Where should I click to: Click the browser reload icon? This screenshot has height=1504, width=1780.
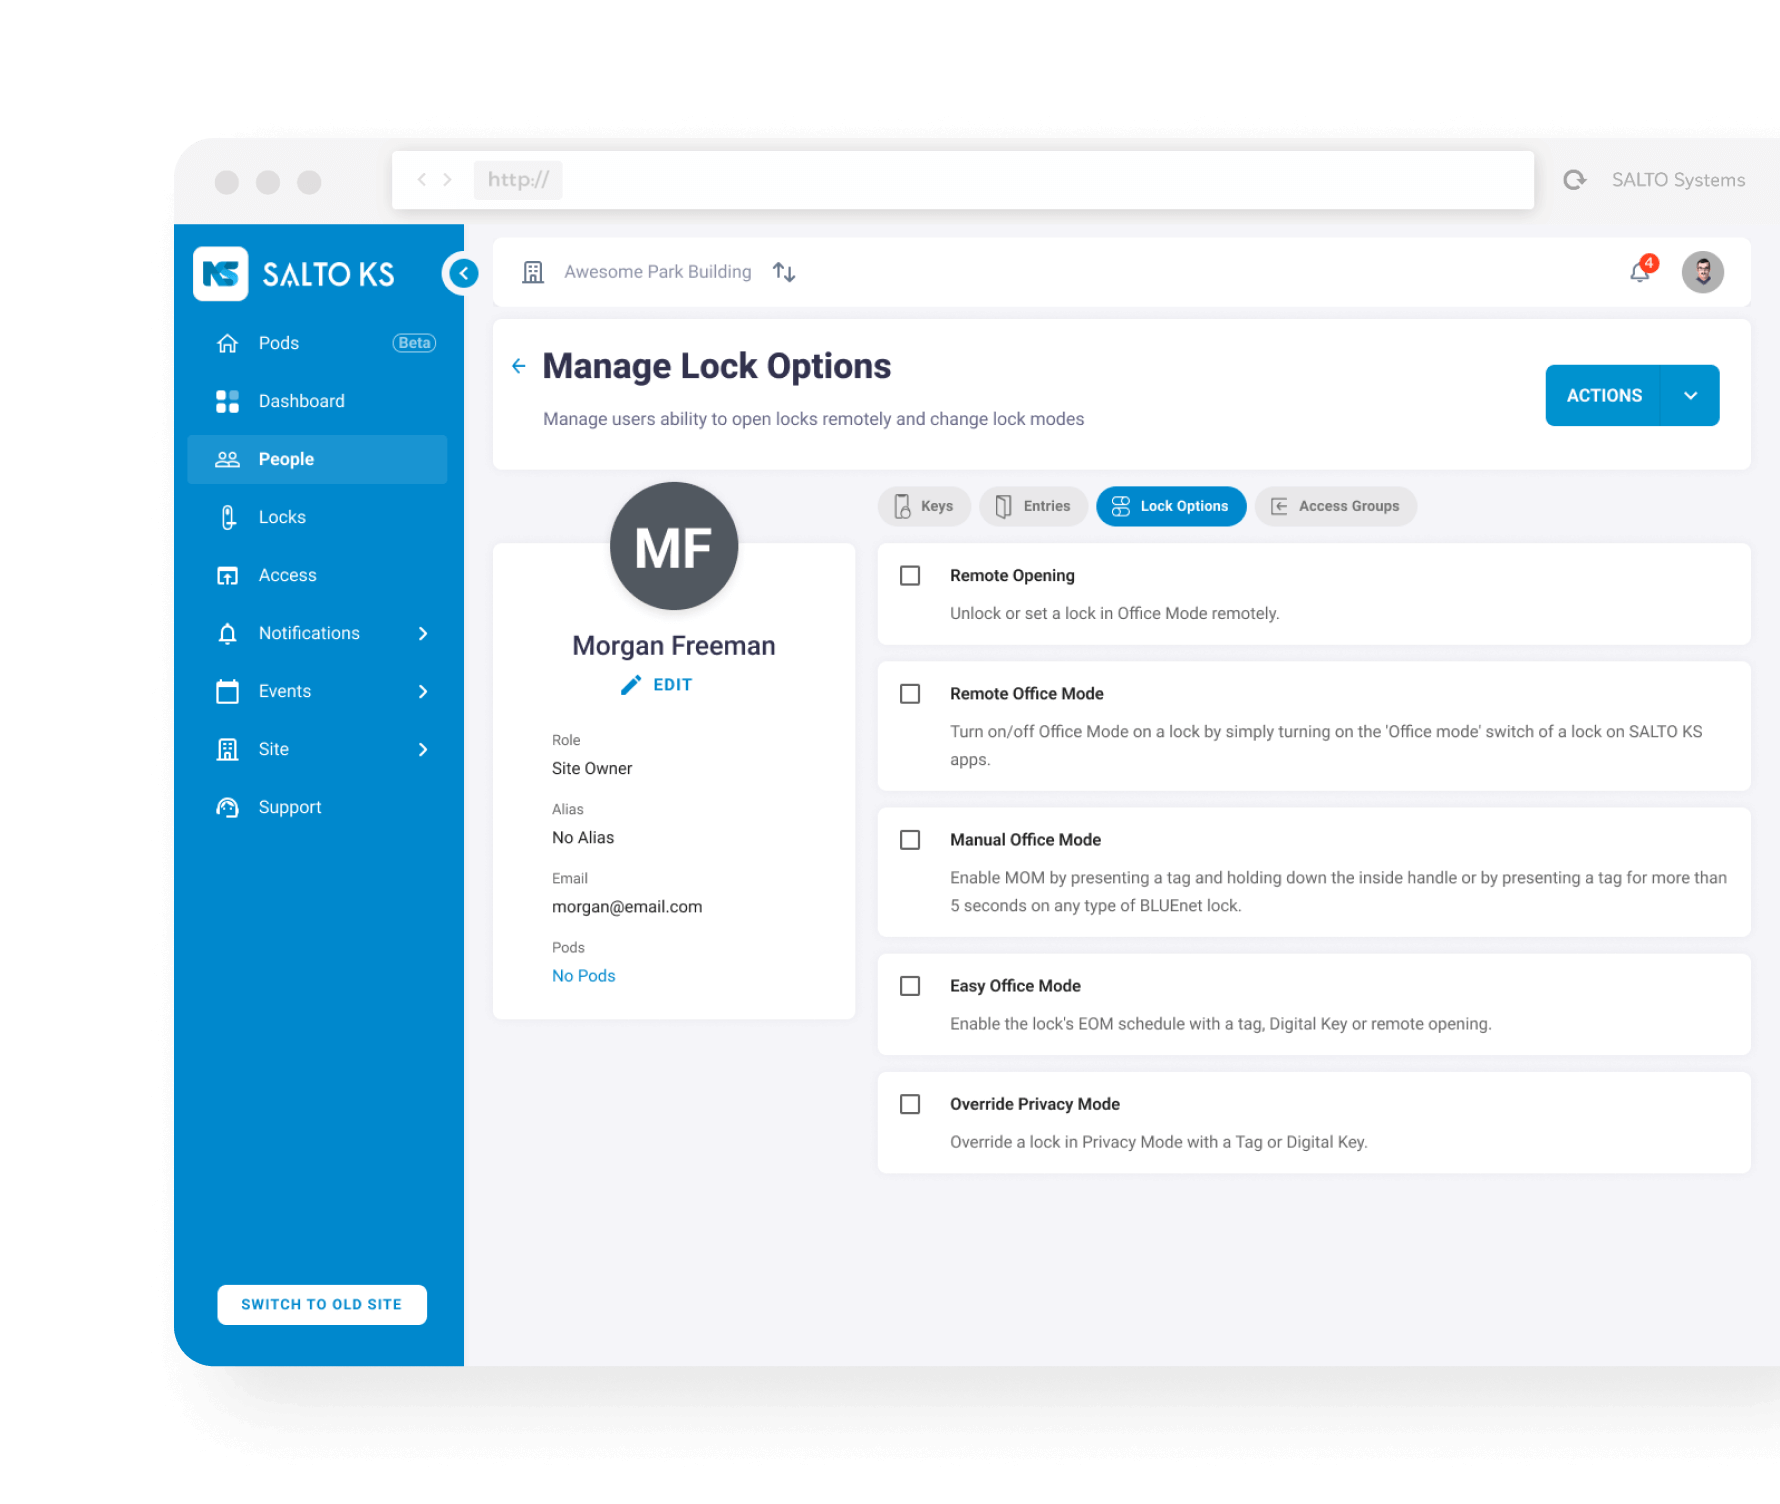click(x=1574, y=180)
